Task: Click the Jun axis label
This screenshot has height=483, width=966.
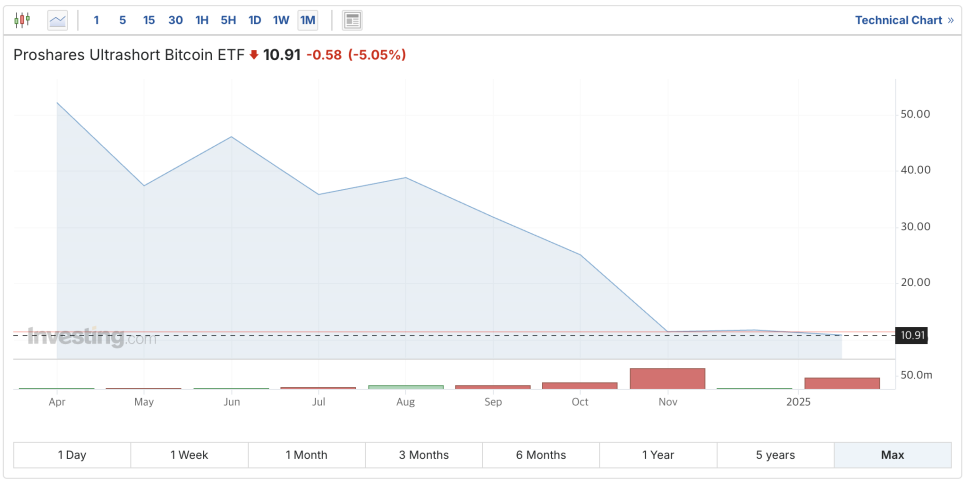Action: 231,402
